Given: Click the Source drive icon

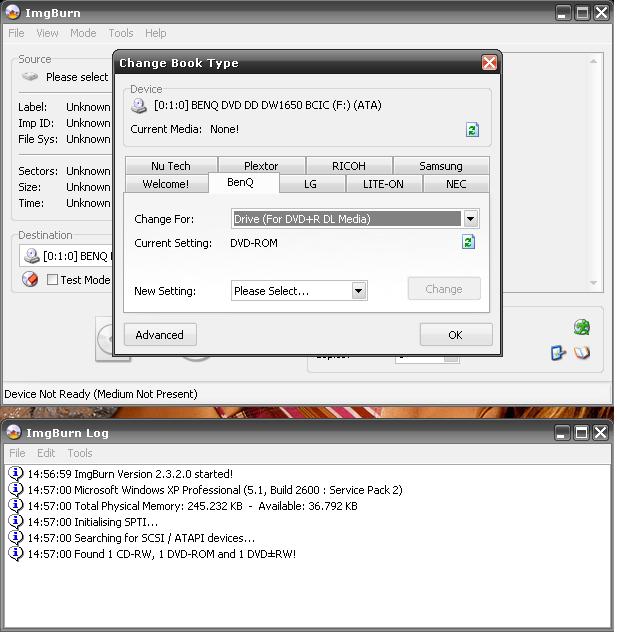Looking at the screenshot, I should [30, 76].
